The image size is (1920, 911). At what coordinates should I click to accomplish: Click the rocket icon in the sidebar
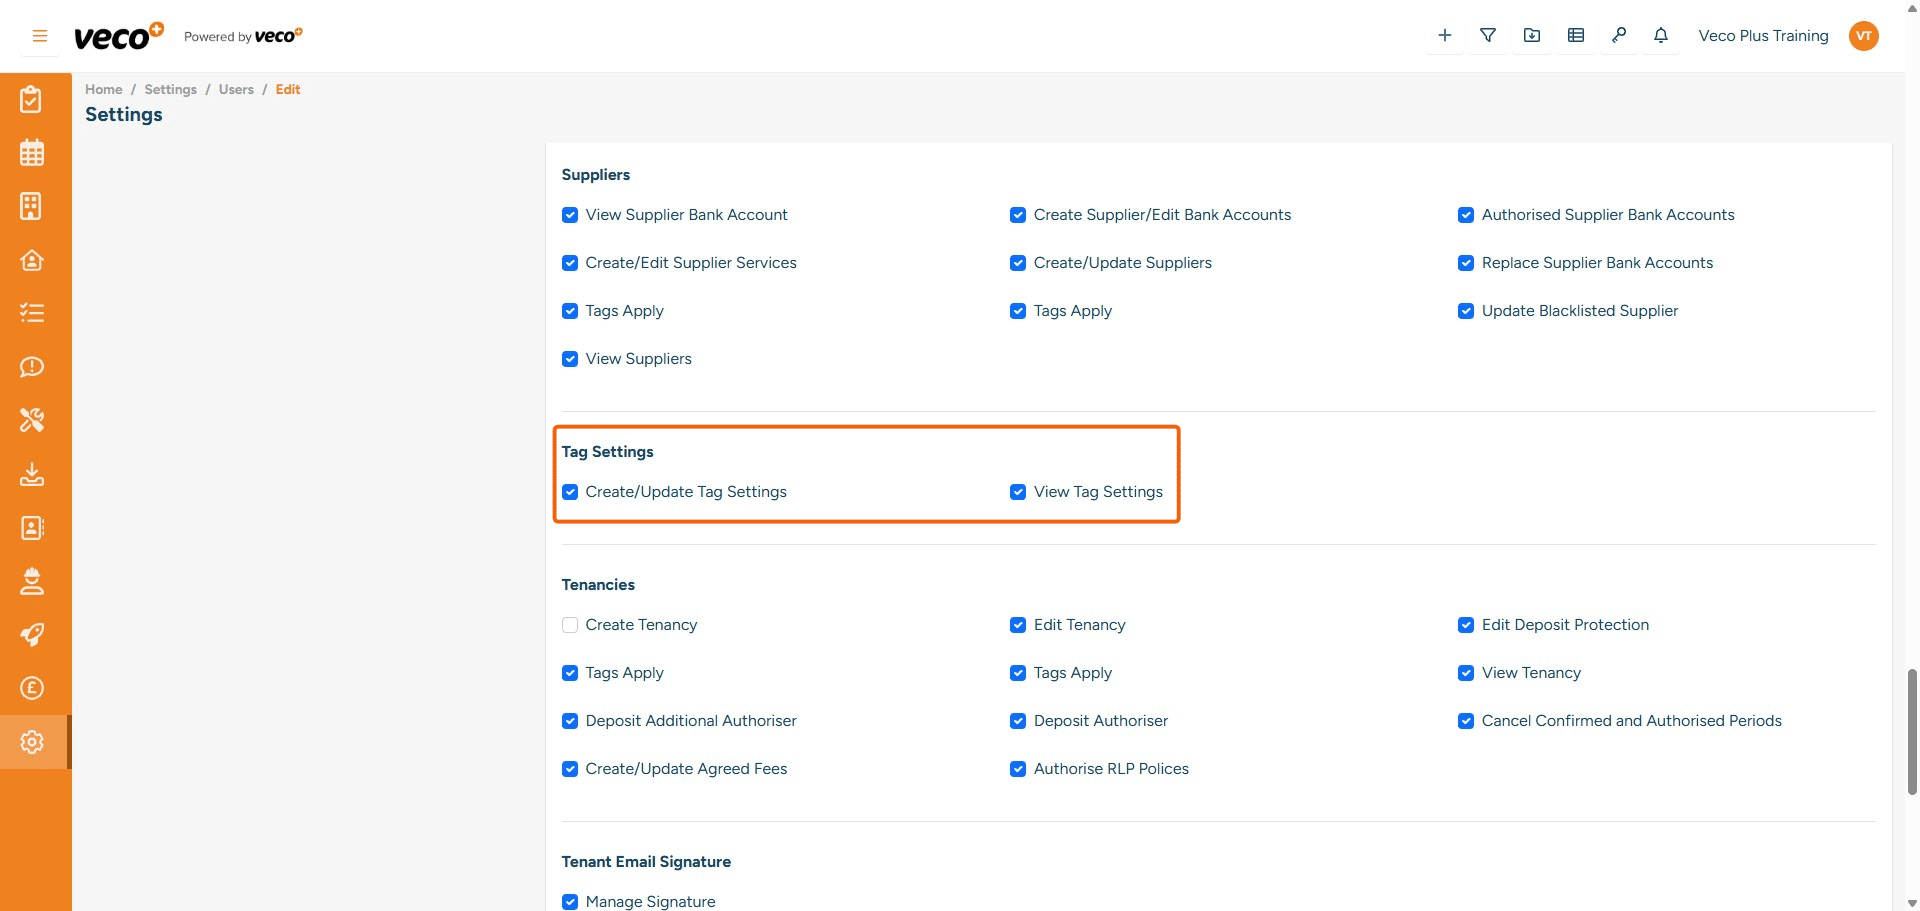pos(32,635)
